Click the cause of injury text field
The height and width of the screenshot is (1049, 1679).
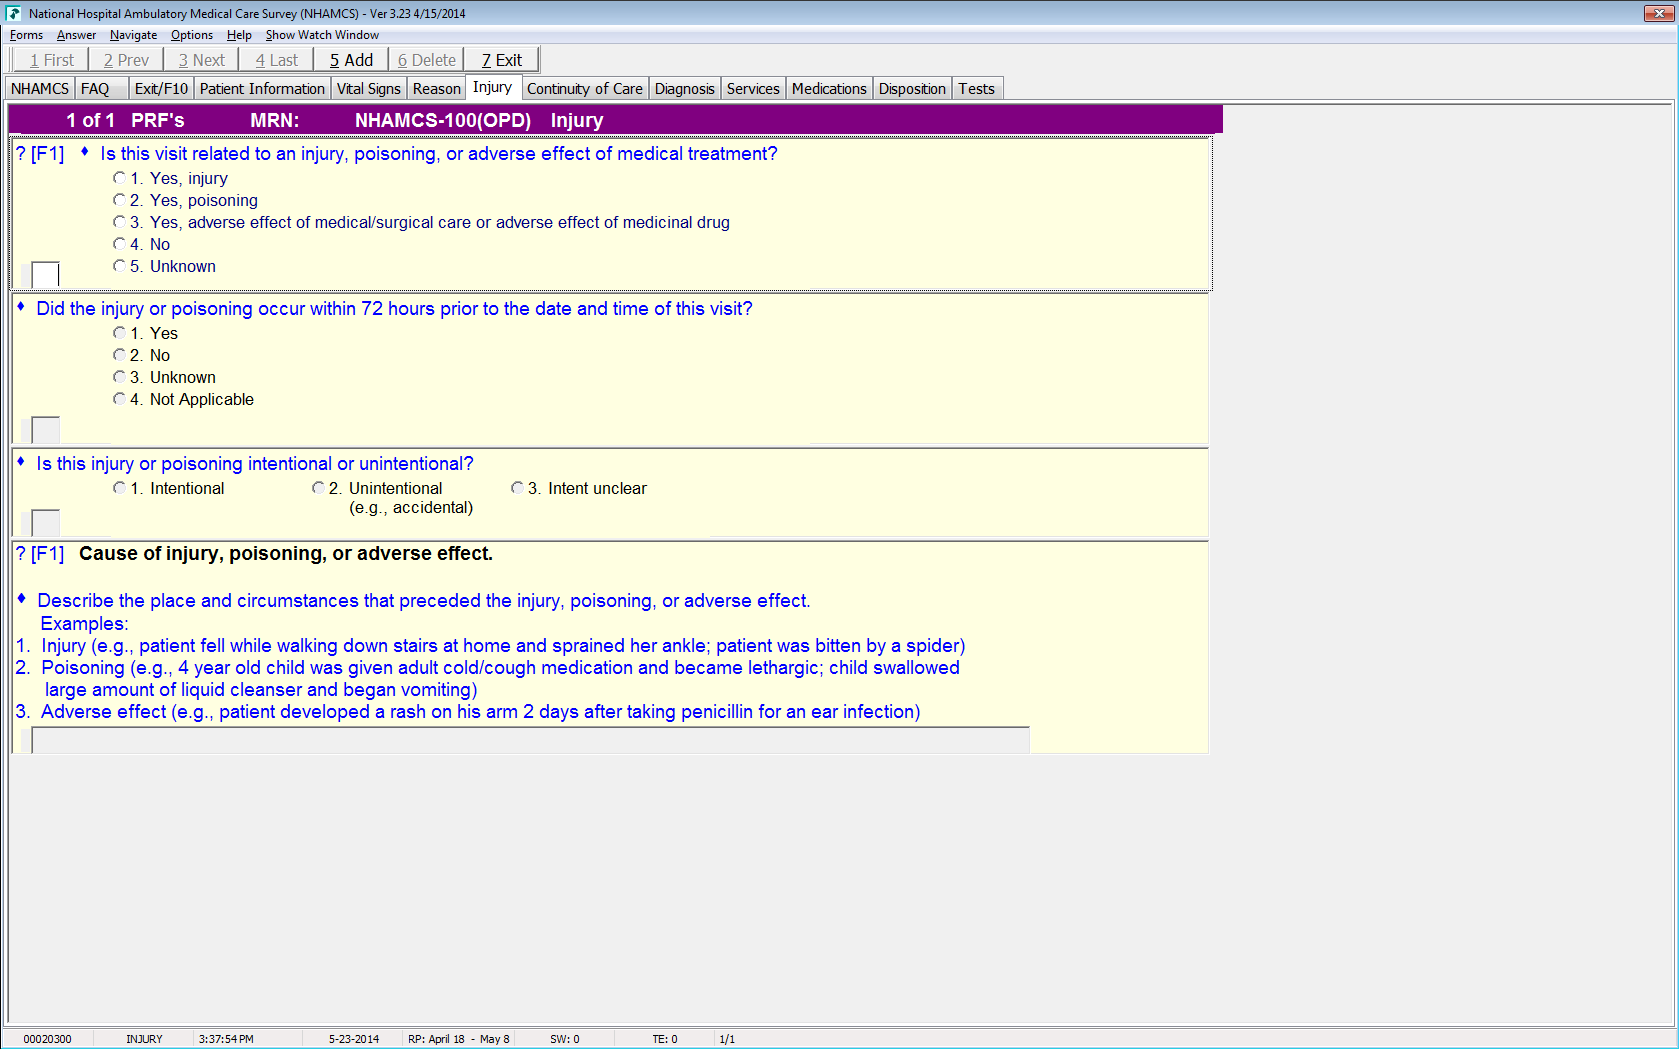coord(530,740)
